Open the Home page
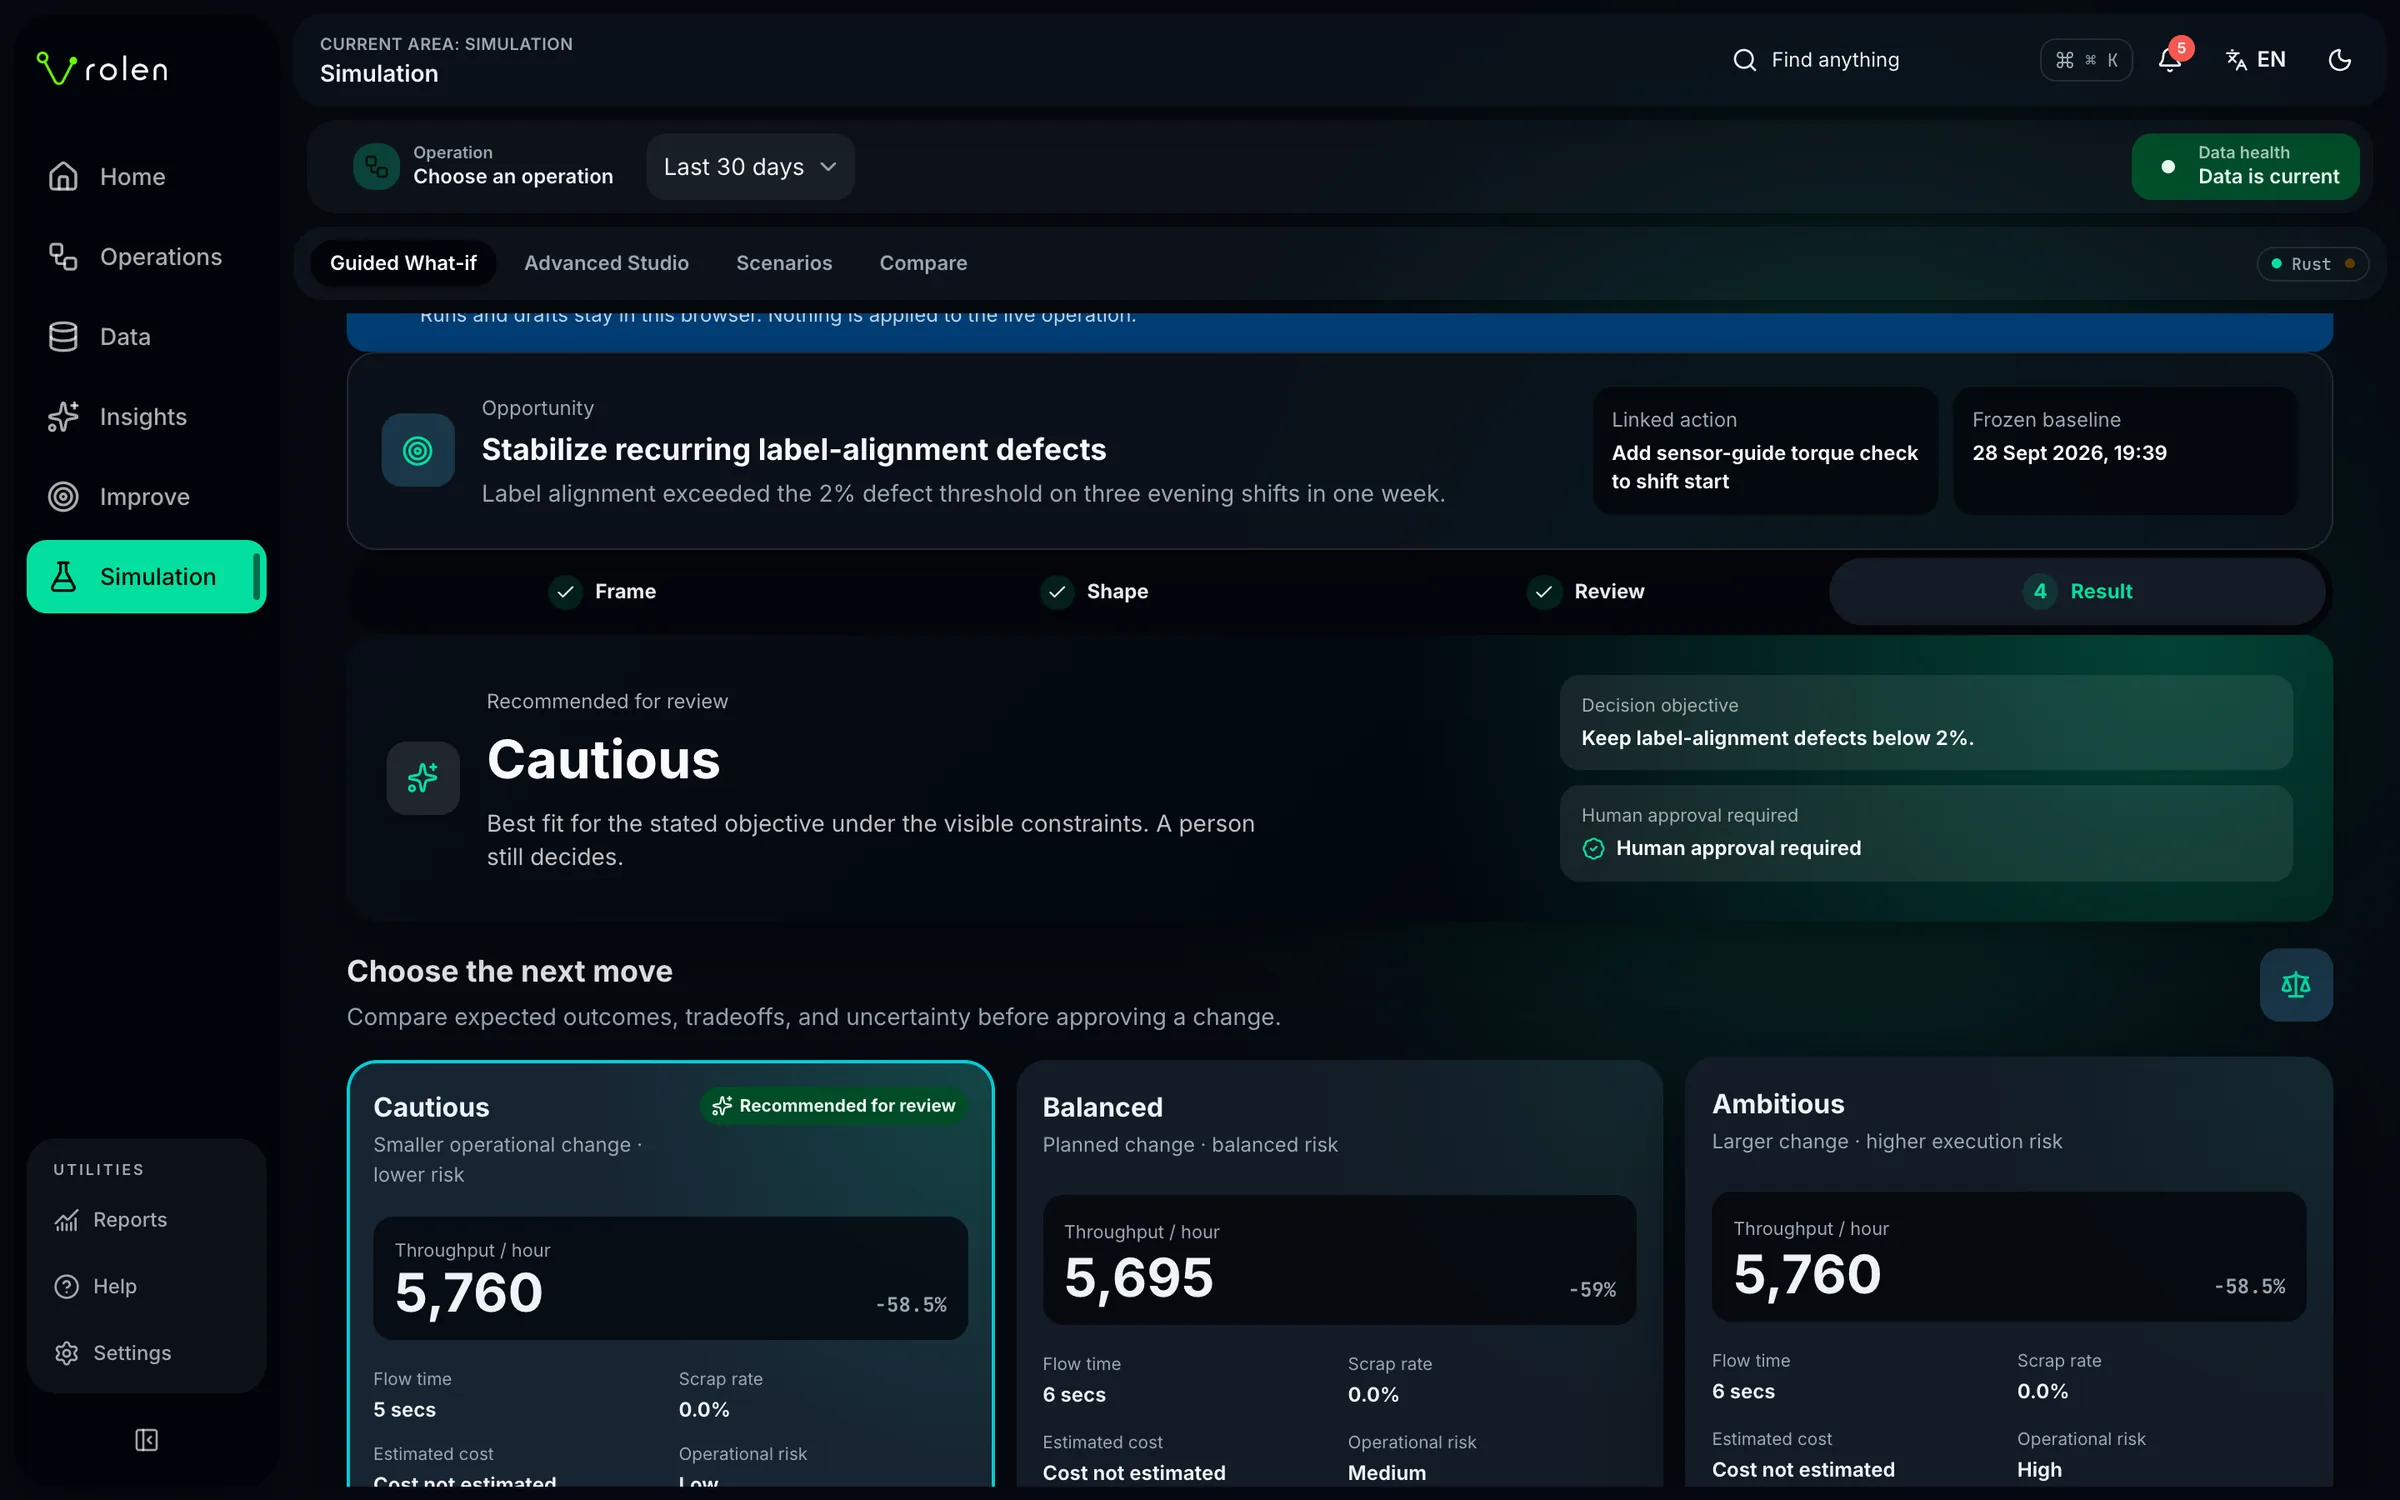Image resolution: width=2400 pixels, height=1500 pixels. coord(146,177)
